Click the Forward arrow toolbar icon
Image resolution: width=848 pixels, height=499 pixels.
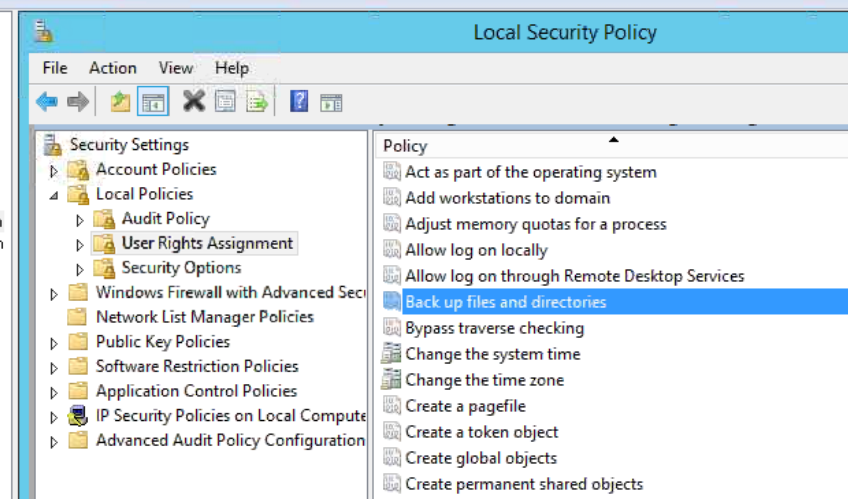(x=78, y=101)
